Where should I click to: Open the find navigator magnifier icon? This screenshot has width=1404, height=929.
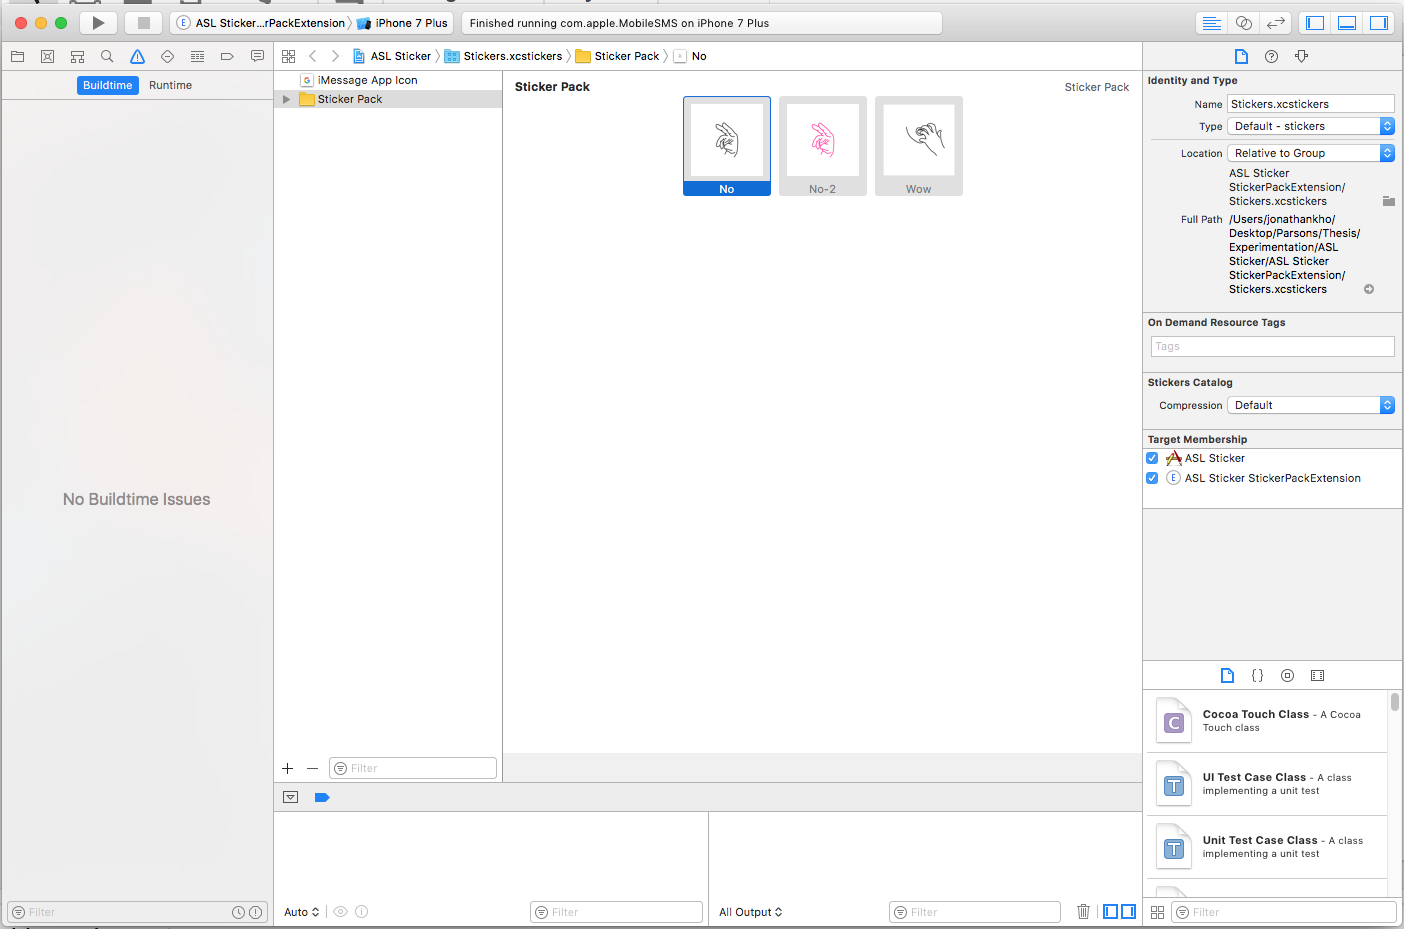[107, 57]
